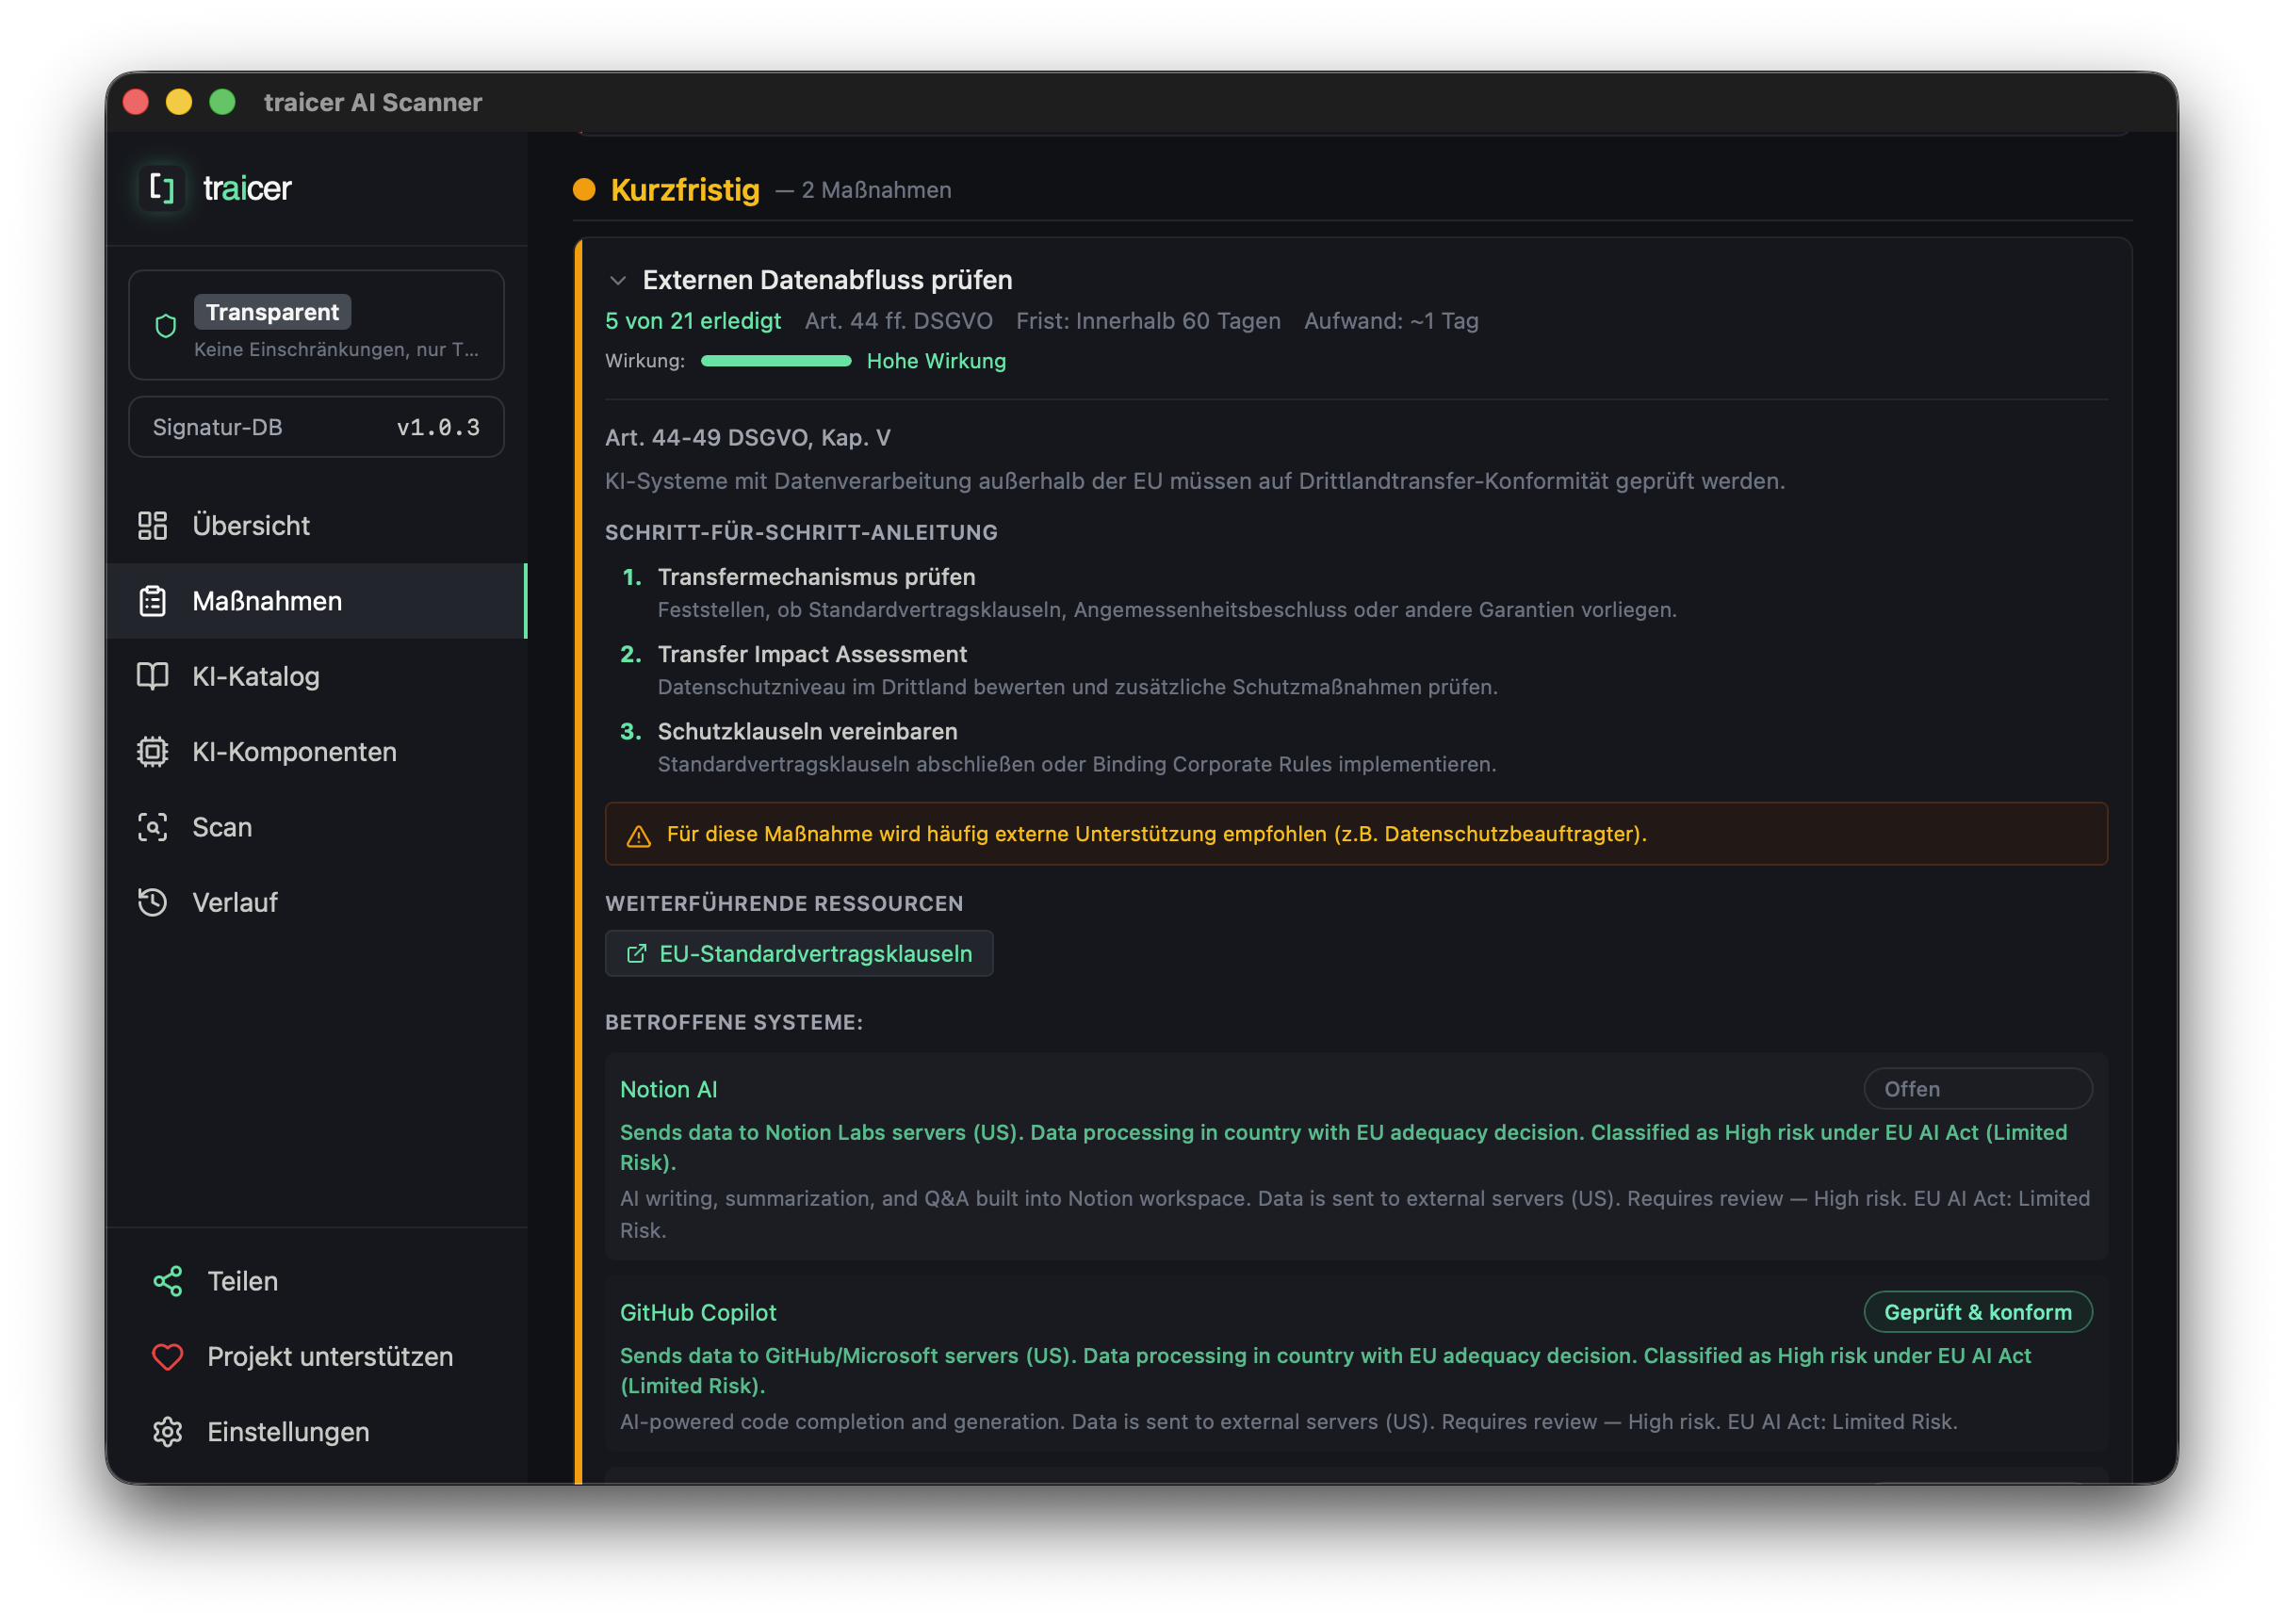2284x1624 pixels.
Task: Click the "traicer AI Scanner" window title
Action: pos(373,102)
